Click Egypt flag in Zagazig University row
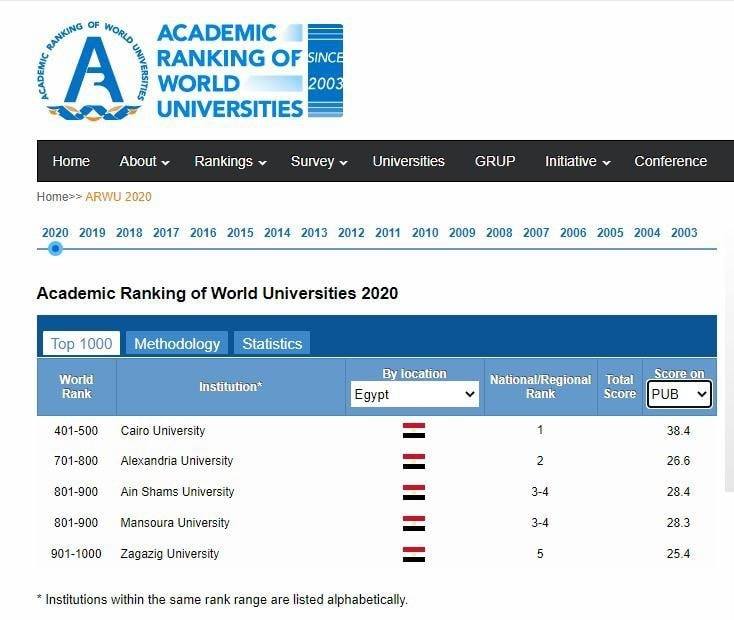The width and height of the screenshot is (734, 620). click(414, 554)
